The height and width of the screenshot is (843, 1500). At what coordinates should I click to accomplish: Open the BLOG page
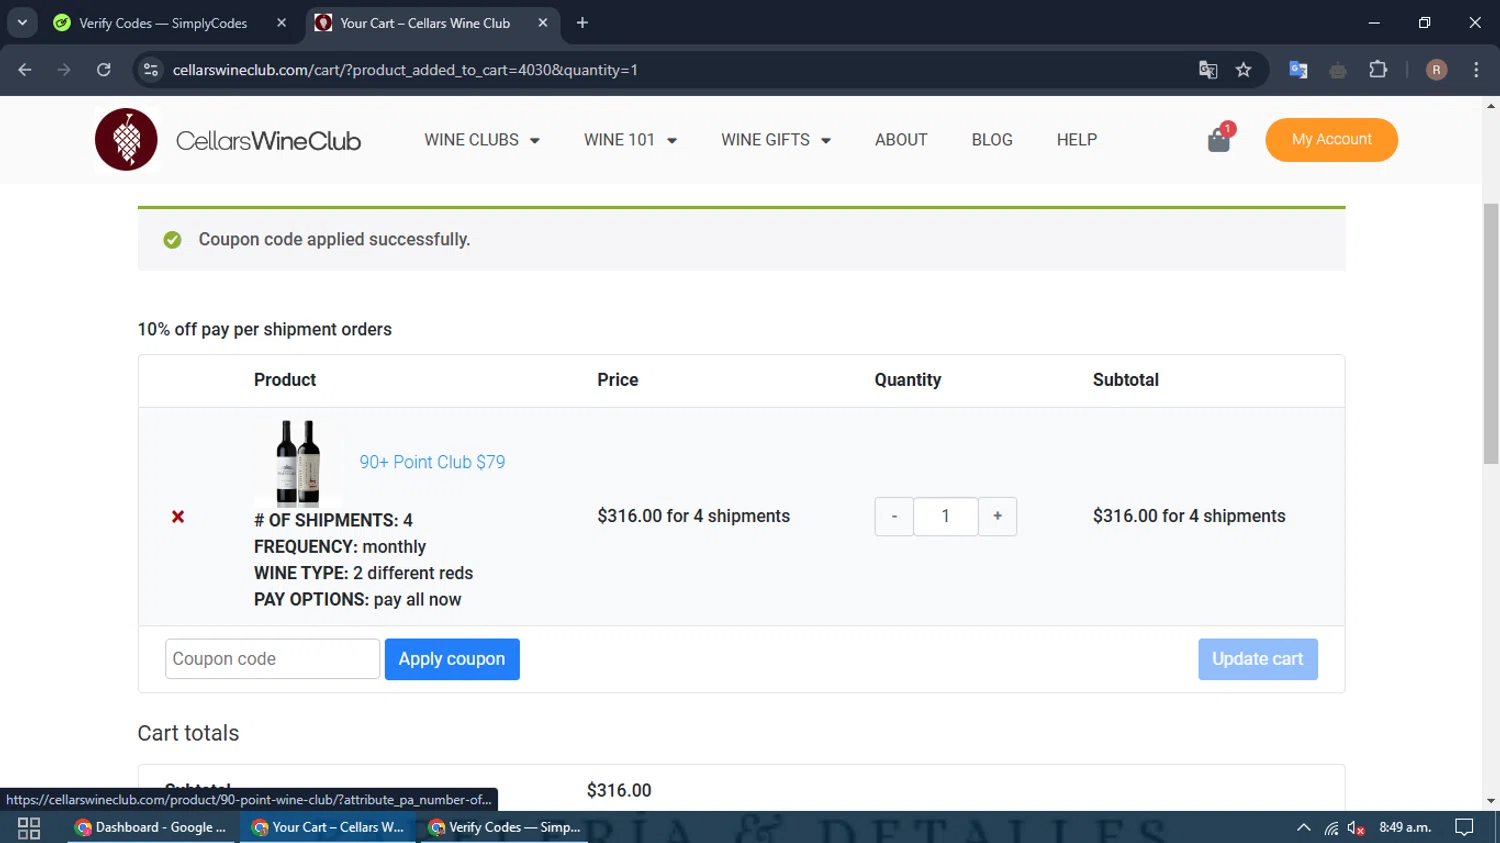click(x=992, y=140)
